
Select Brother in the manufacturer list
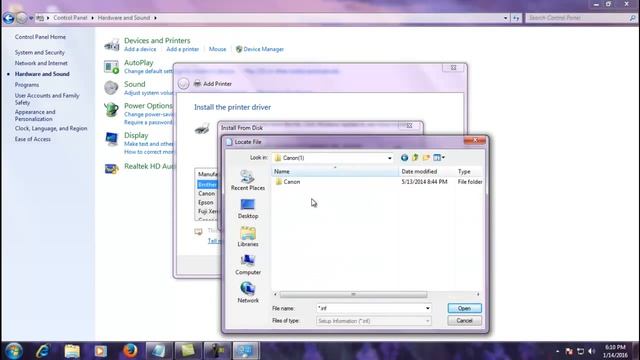pyautogui.click(x=207, y=184)
